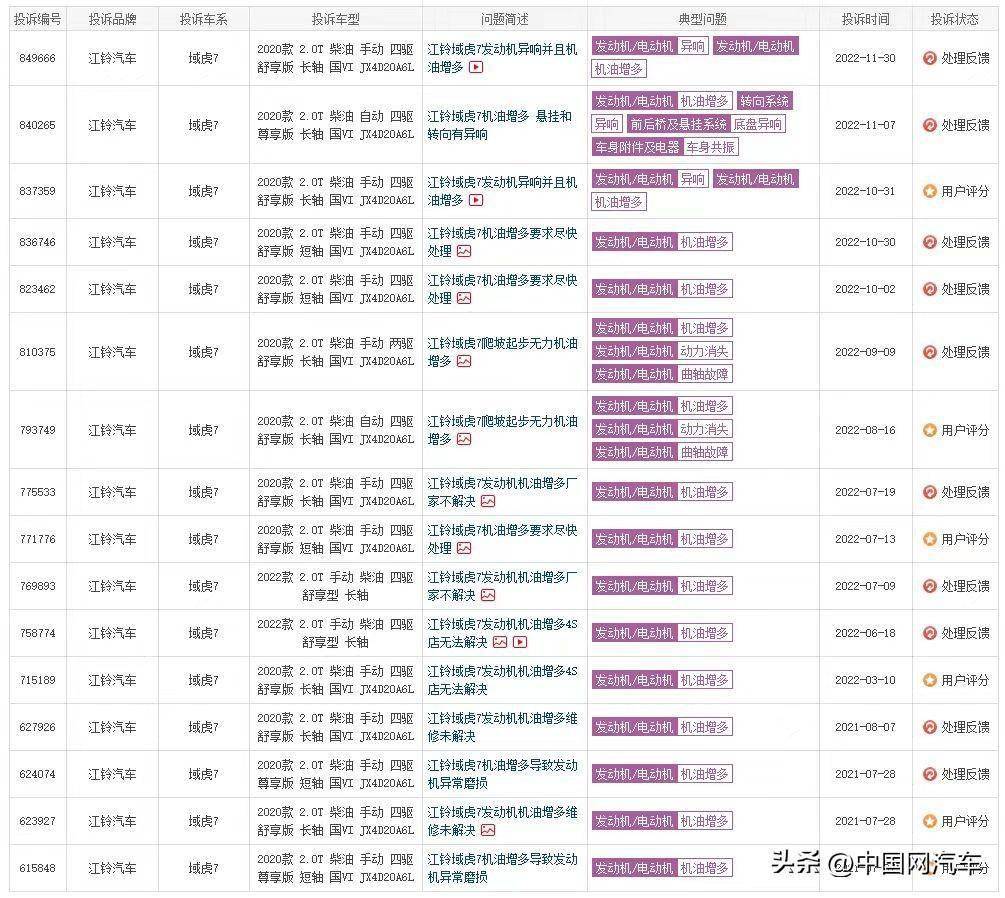Click car model text in complaint 758774 row

(335, 633)
